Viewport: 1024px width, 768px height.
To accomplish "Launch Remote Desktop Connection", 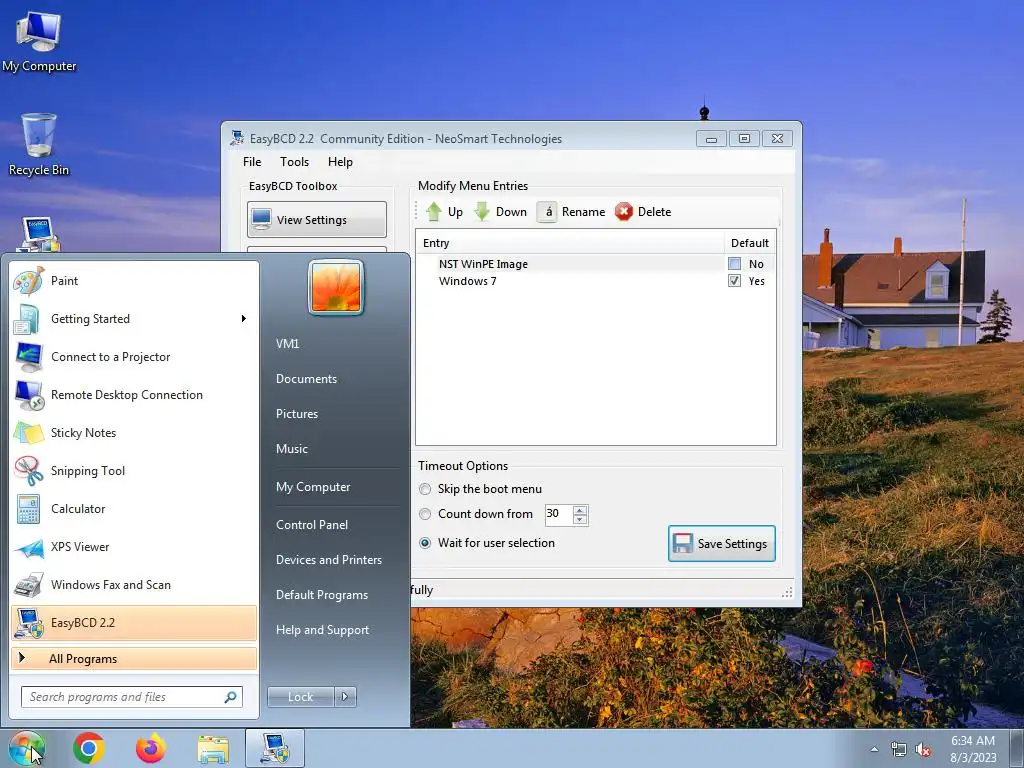I will point(134,394).
